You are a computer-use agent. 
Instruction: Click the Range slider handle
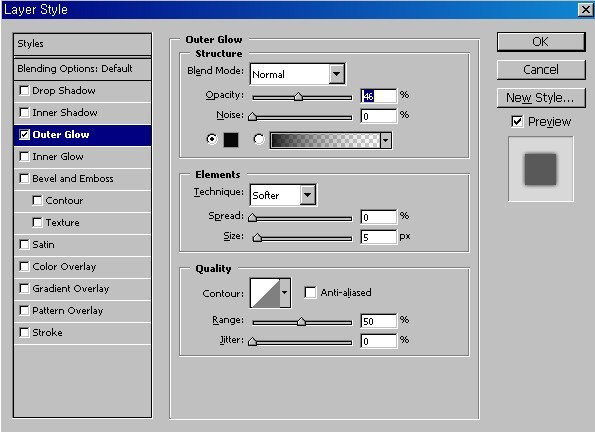pyautogui.click(x=301, y=322)
